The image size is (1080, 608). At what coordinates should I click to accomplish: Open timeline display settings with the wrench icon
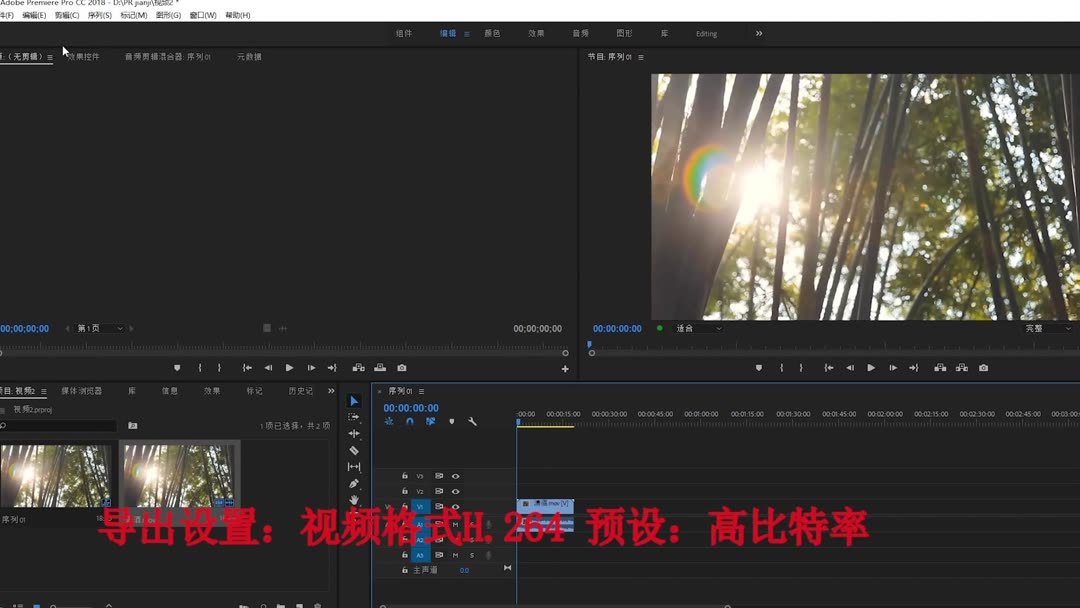coord(472,421)
